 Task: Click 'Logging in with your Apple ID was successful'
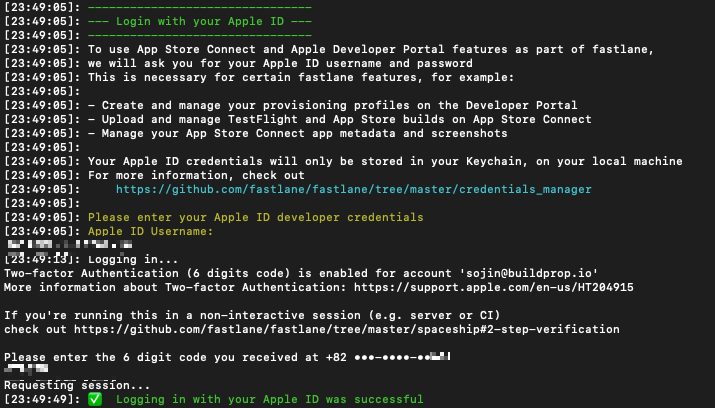click(x=269, y=399)
